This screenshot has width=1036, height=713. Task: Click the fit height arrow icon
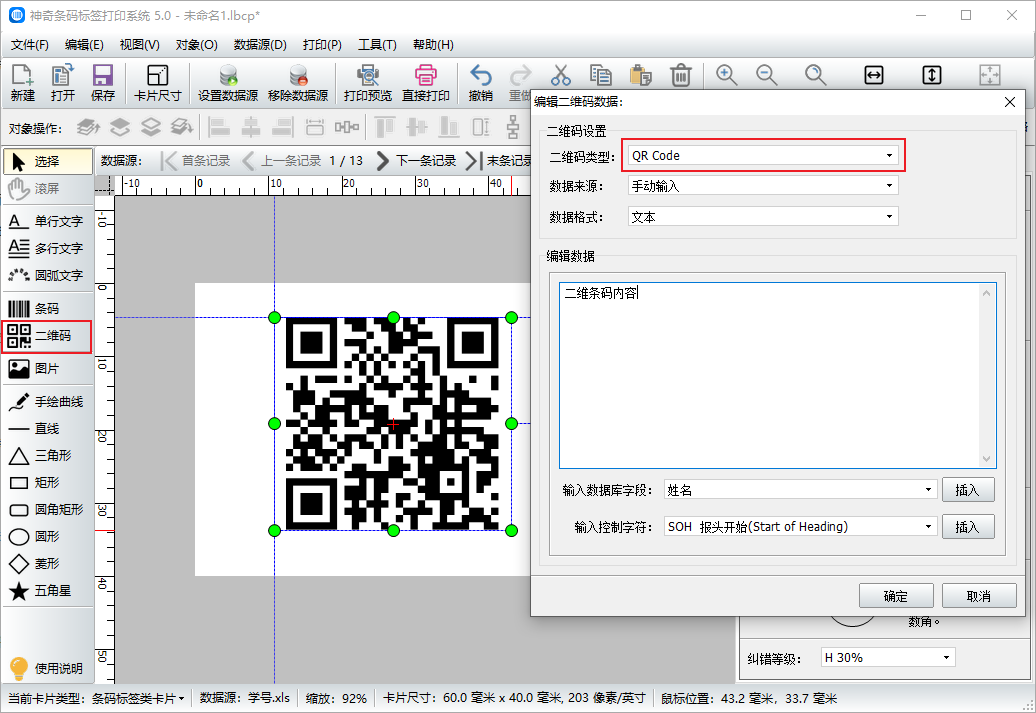(932, 75)
